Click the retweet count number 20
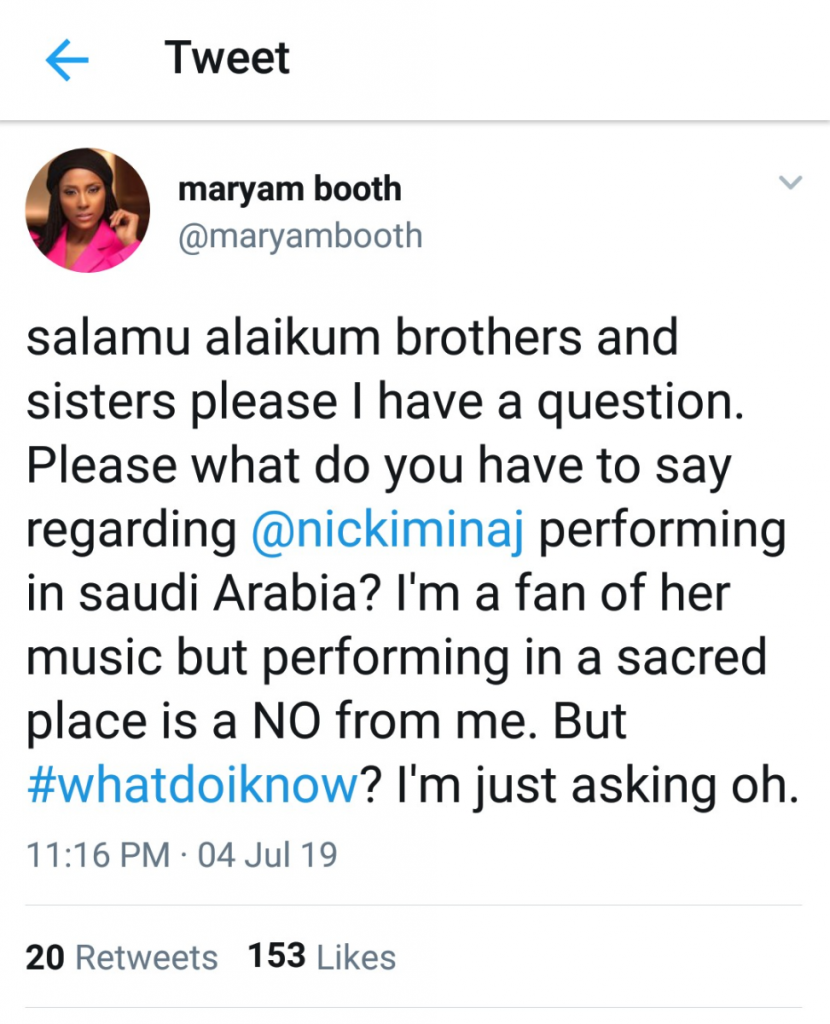Image resolution: width=830 pixels, height=1024 pixels. tap(45, 957)
